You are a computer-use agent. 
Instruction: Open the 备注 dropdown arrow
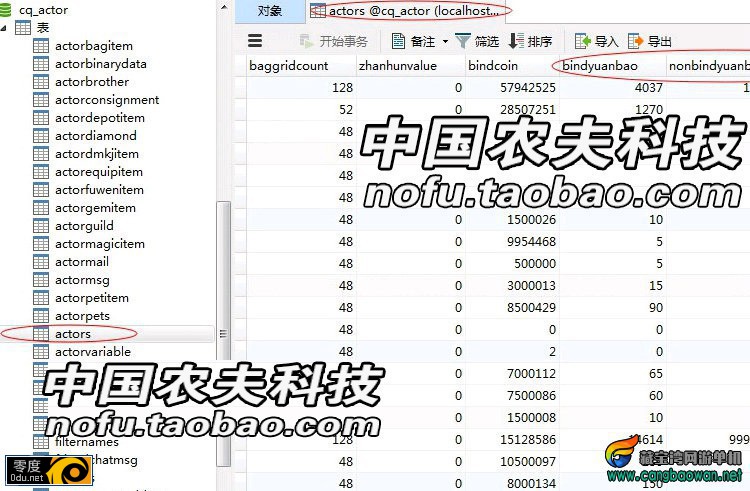click(445, 42)
